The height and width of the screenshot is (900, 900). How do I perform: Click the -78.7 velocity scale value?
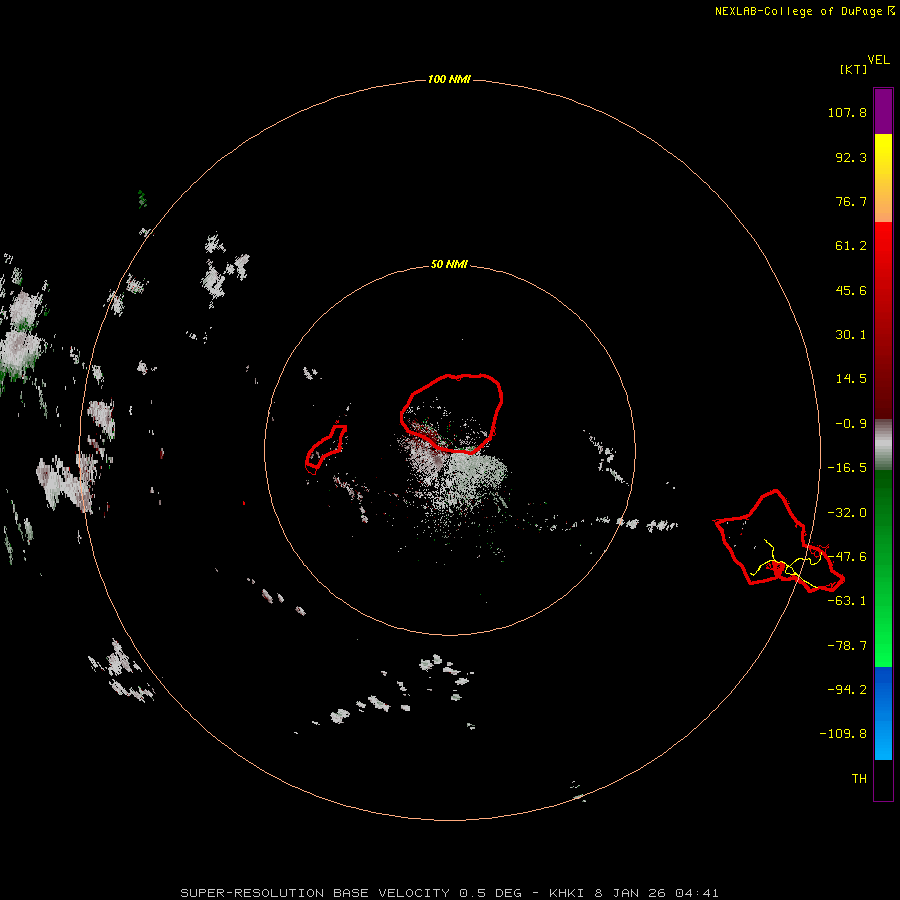tap(847, 646)
